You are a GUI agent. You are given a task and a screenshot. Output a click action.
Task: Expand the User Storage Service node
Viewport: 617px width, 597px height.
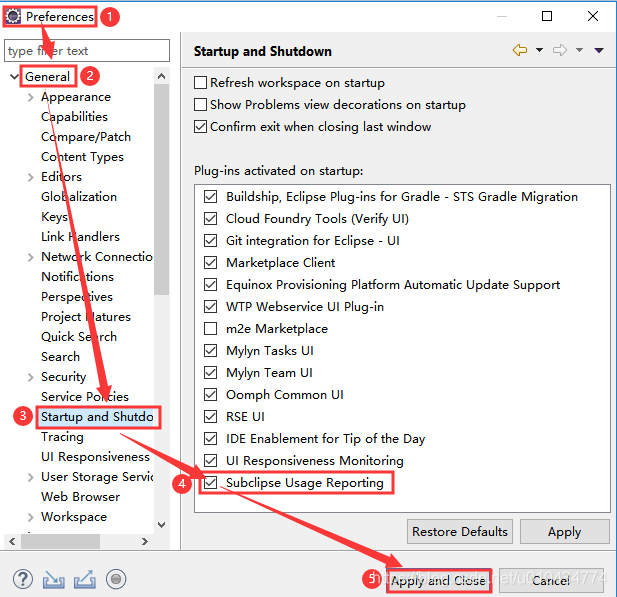31,477
